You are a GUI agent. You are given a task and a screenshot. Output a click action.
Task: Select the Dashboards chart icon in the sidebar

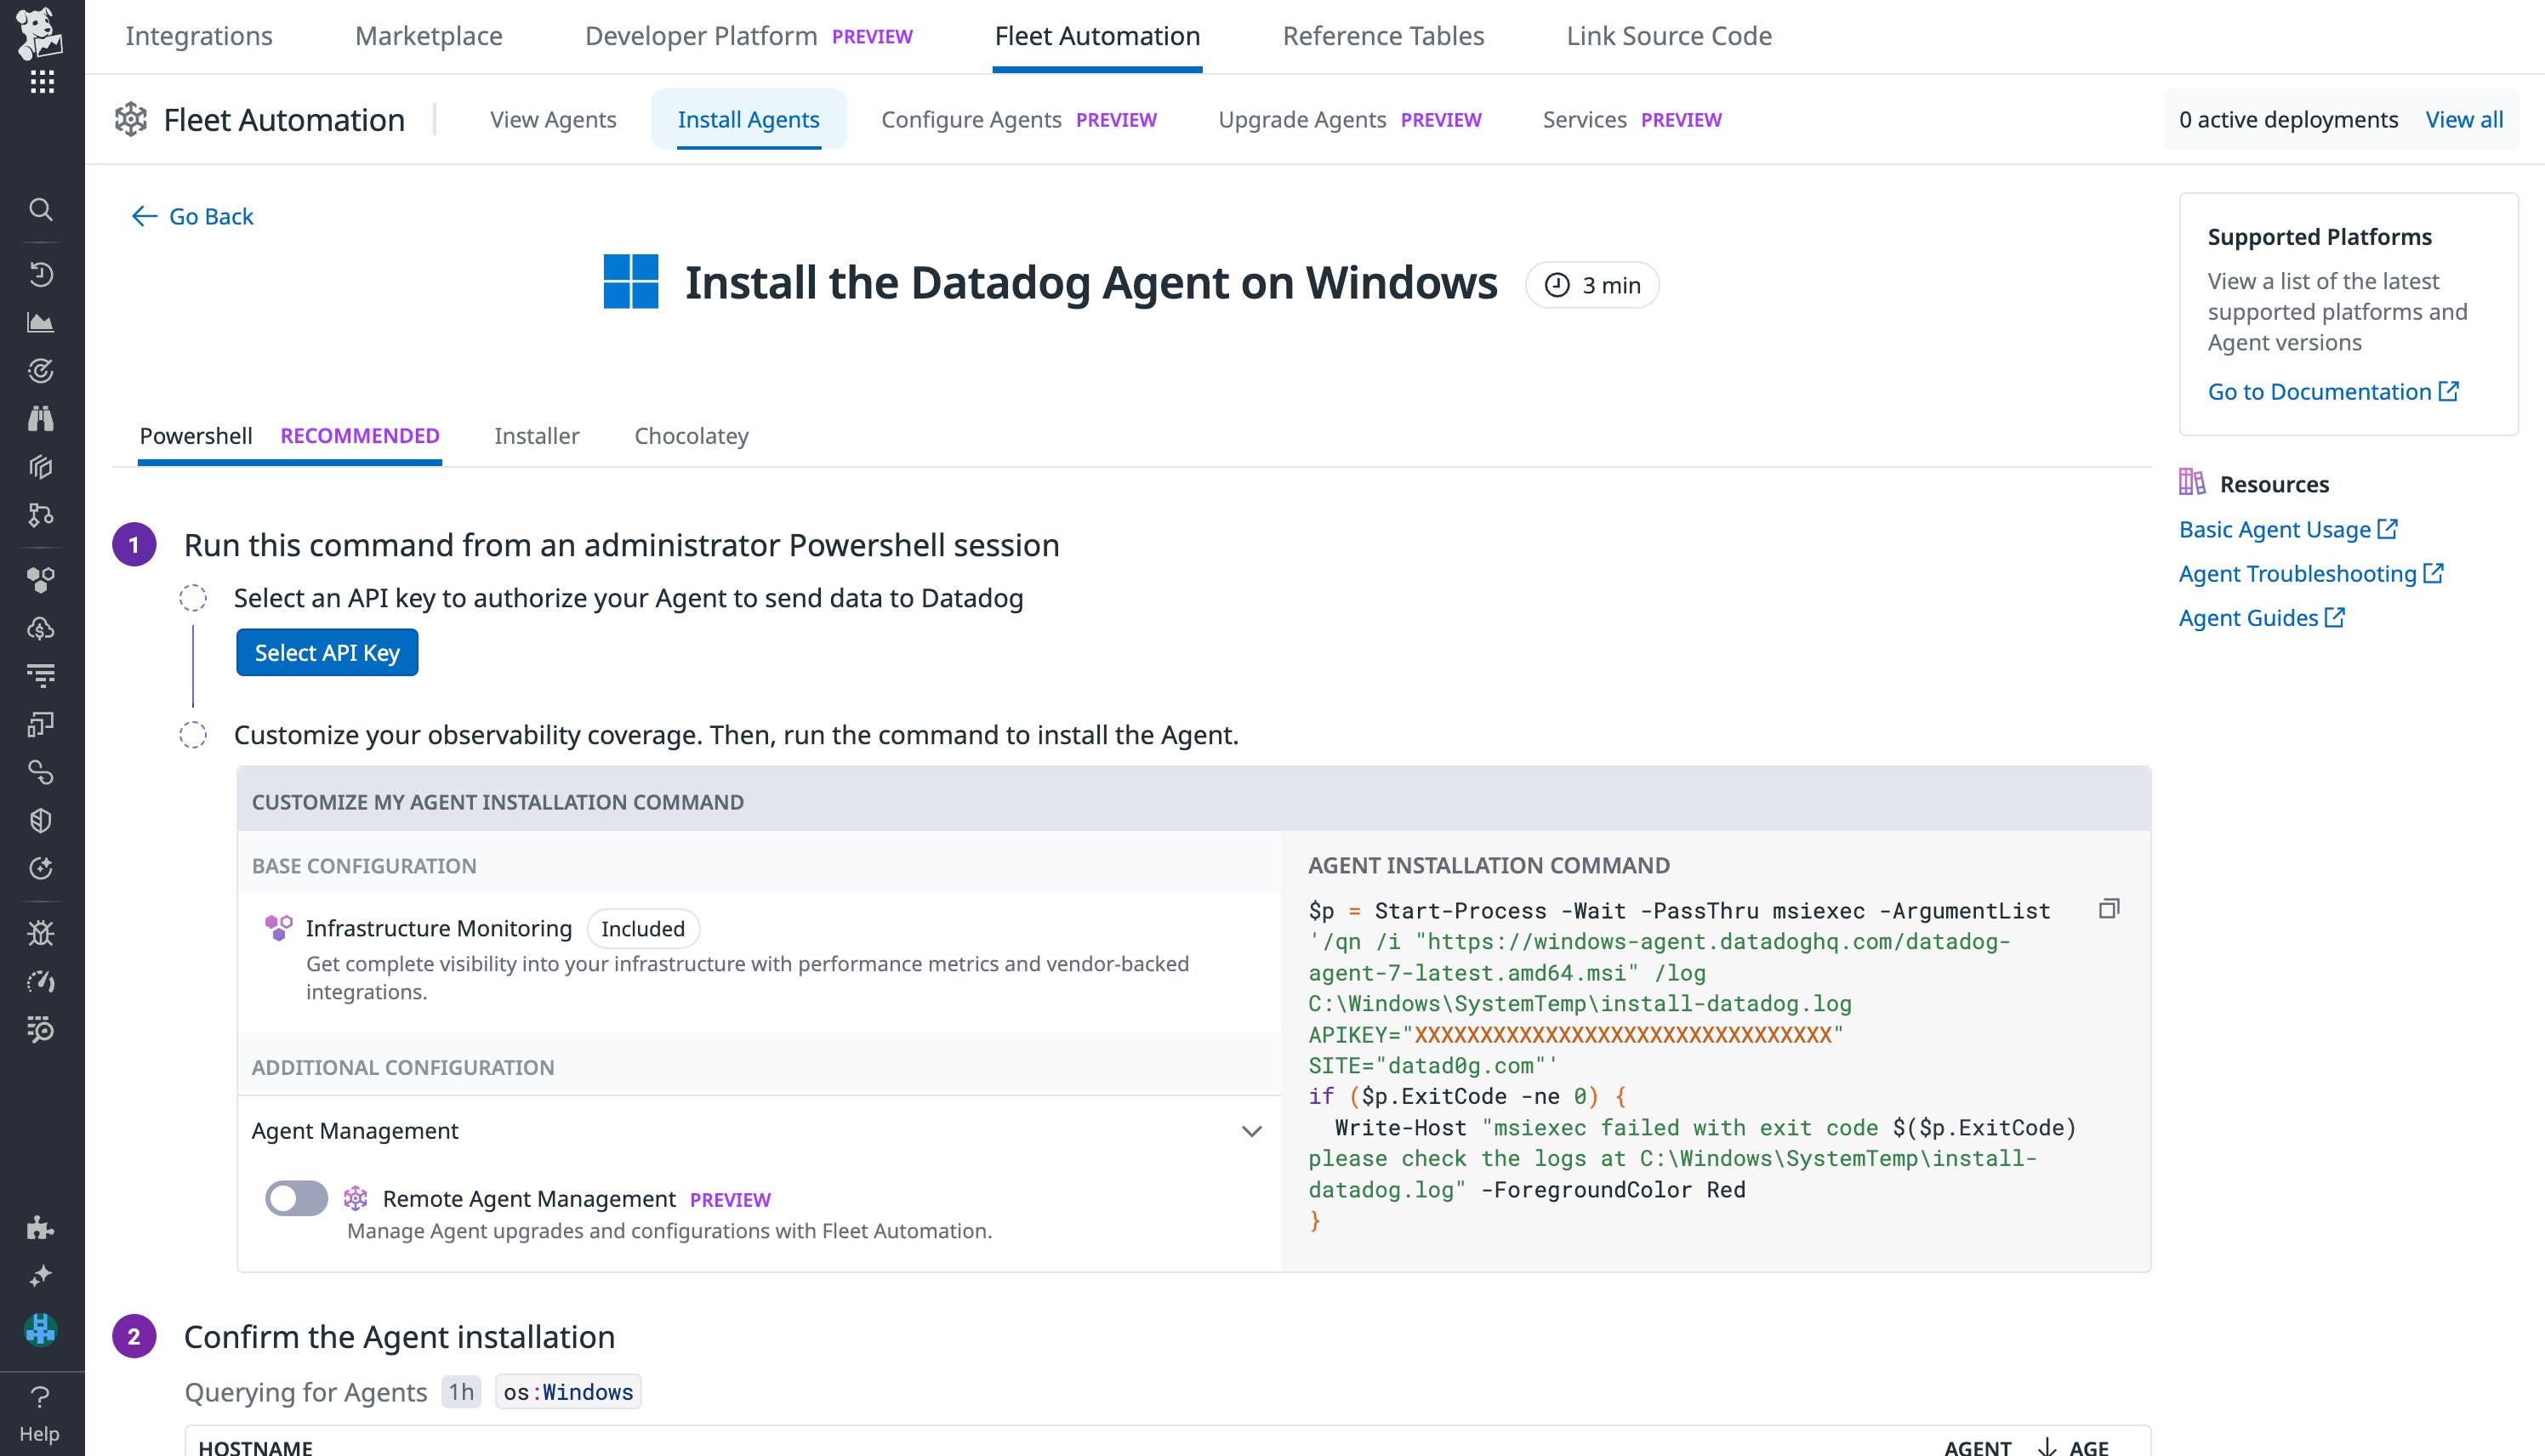pos(41,322)
